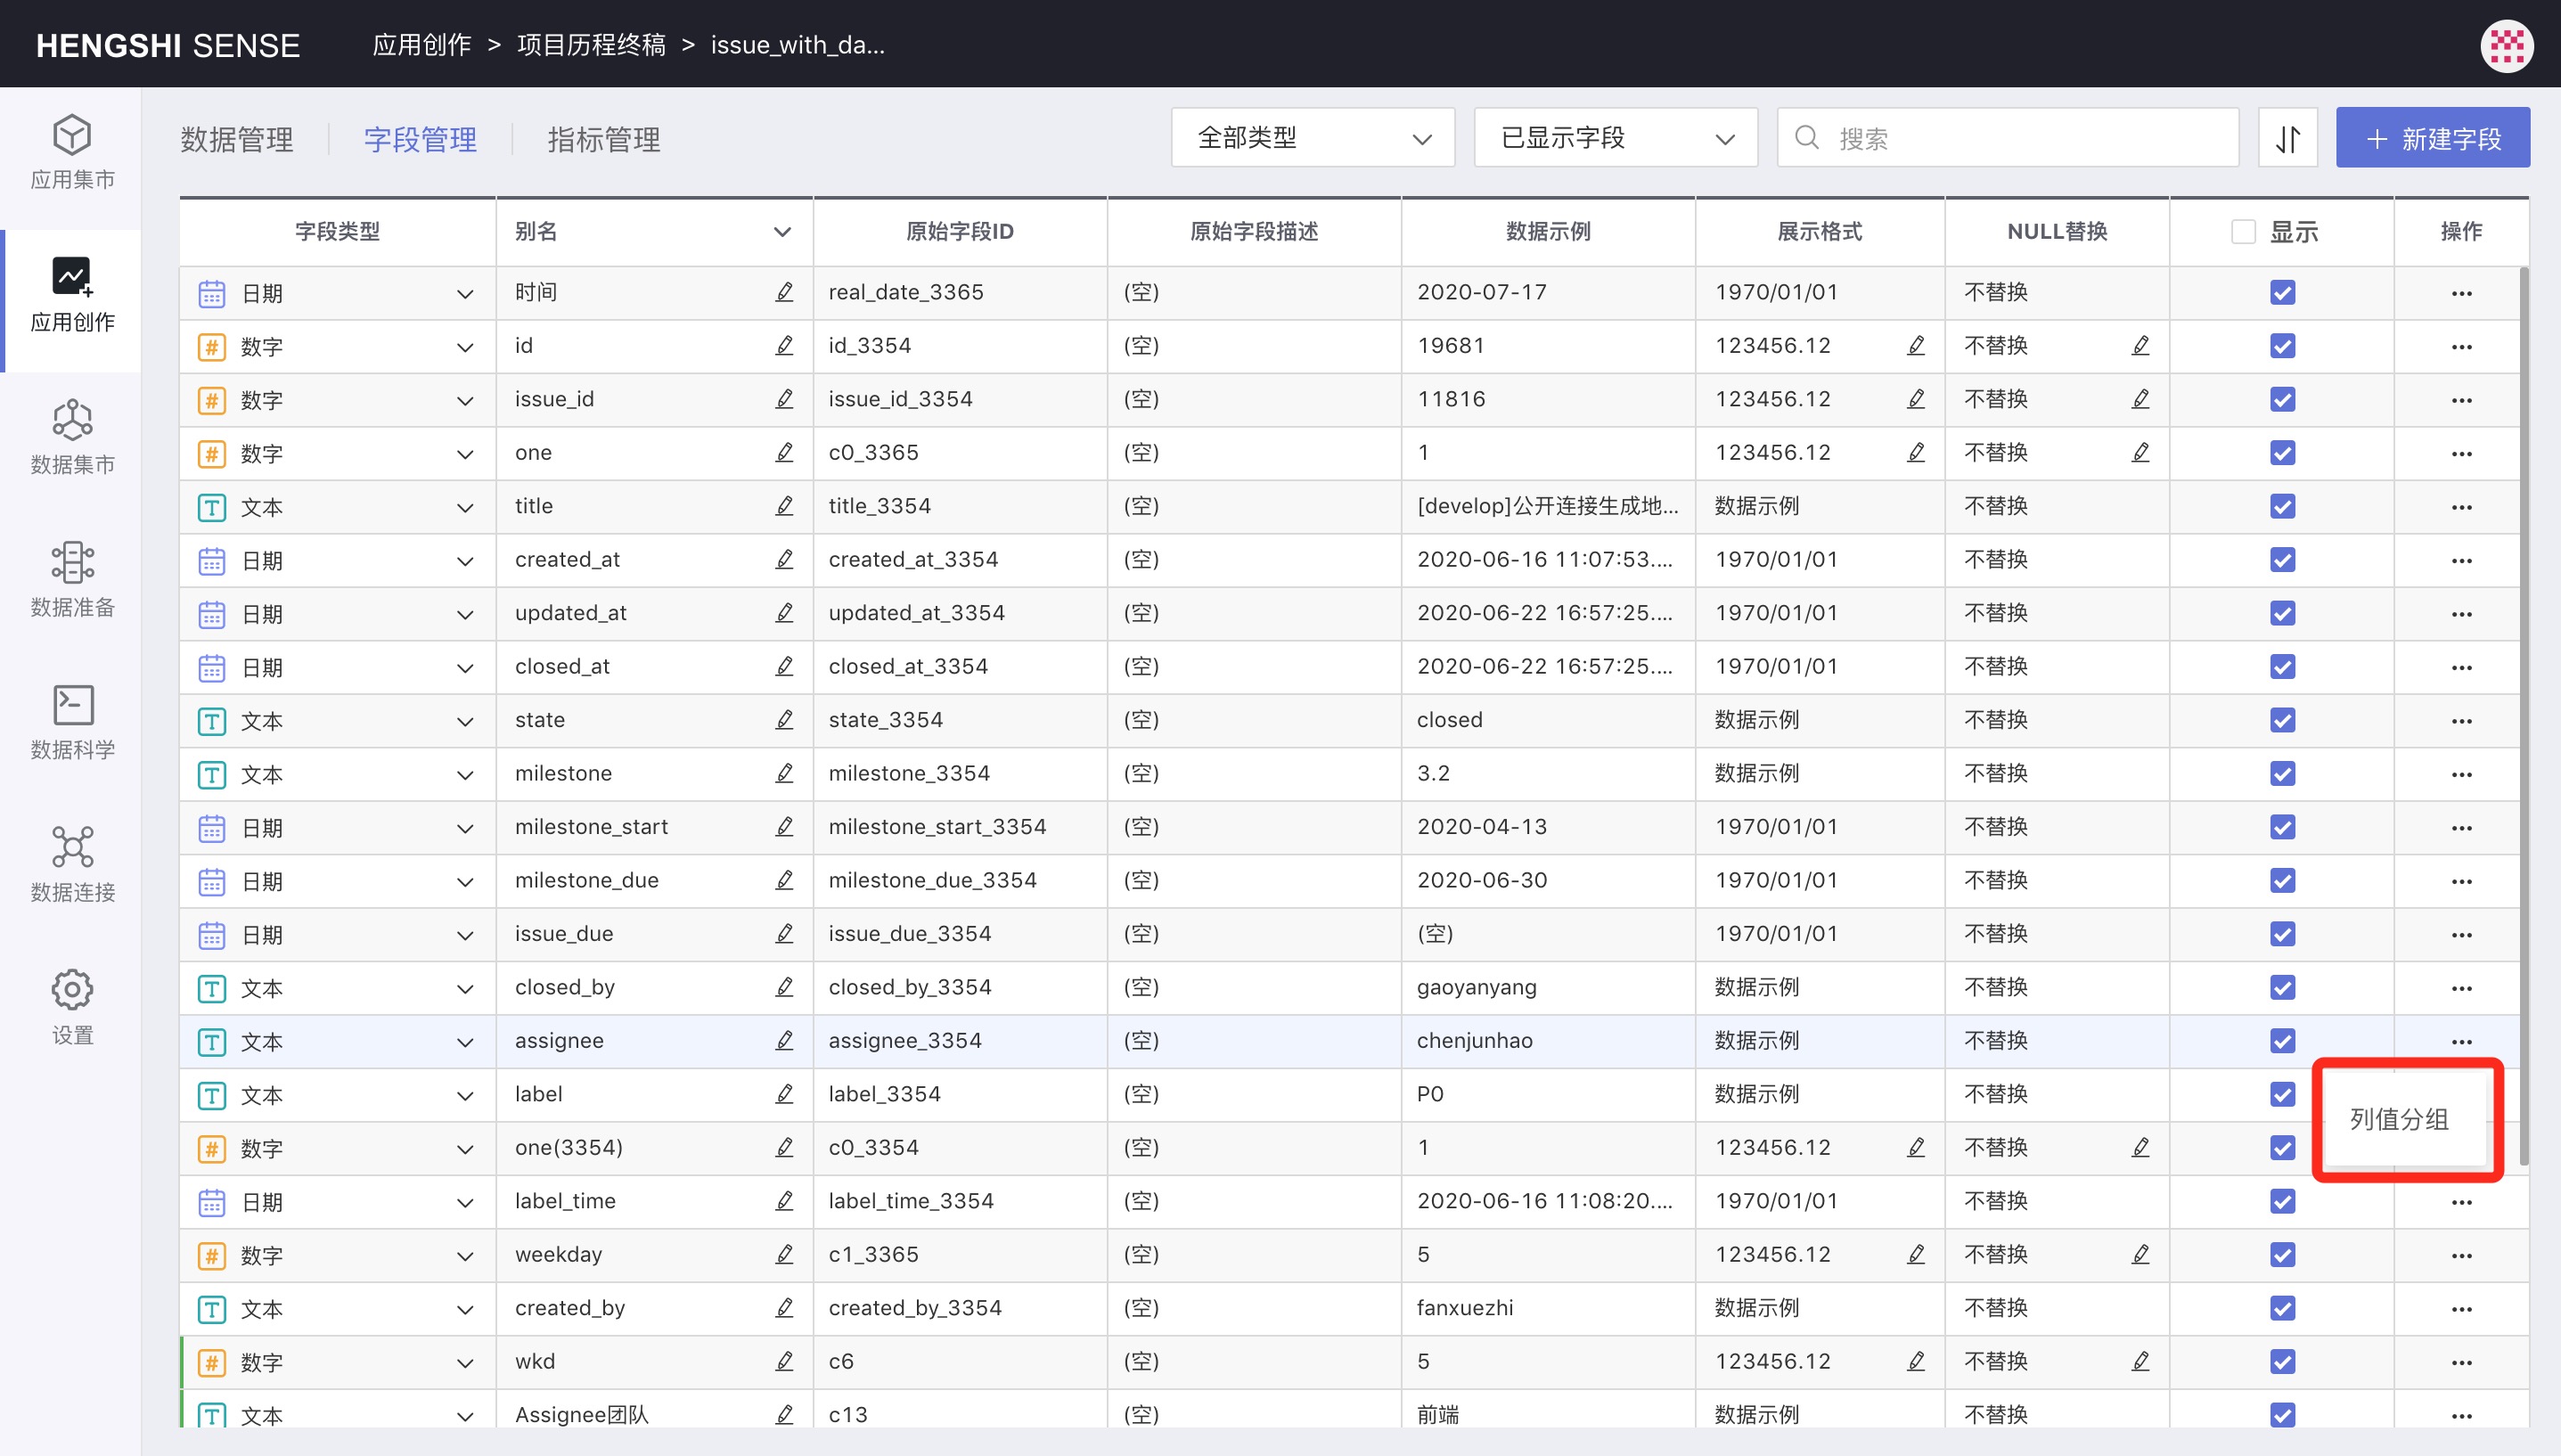Uncheck display checkbox for 时间 row
Image resolution: width=2561 pixels, height=1456 pixels.
[x=2282, y=292]
